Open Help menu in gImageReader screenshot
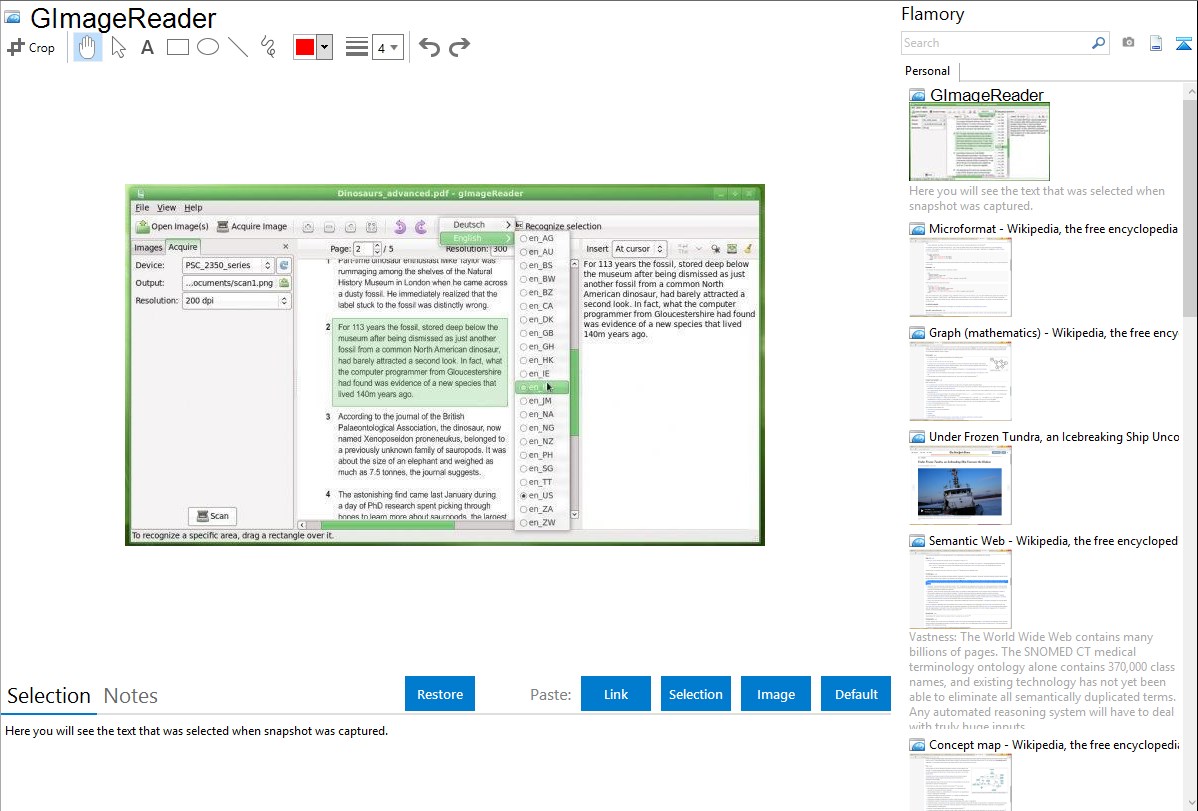Image resolution: width=1198 pixels, height=811 pixels. click(193, 208)
